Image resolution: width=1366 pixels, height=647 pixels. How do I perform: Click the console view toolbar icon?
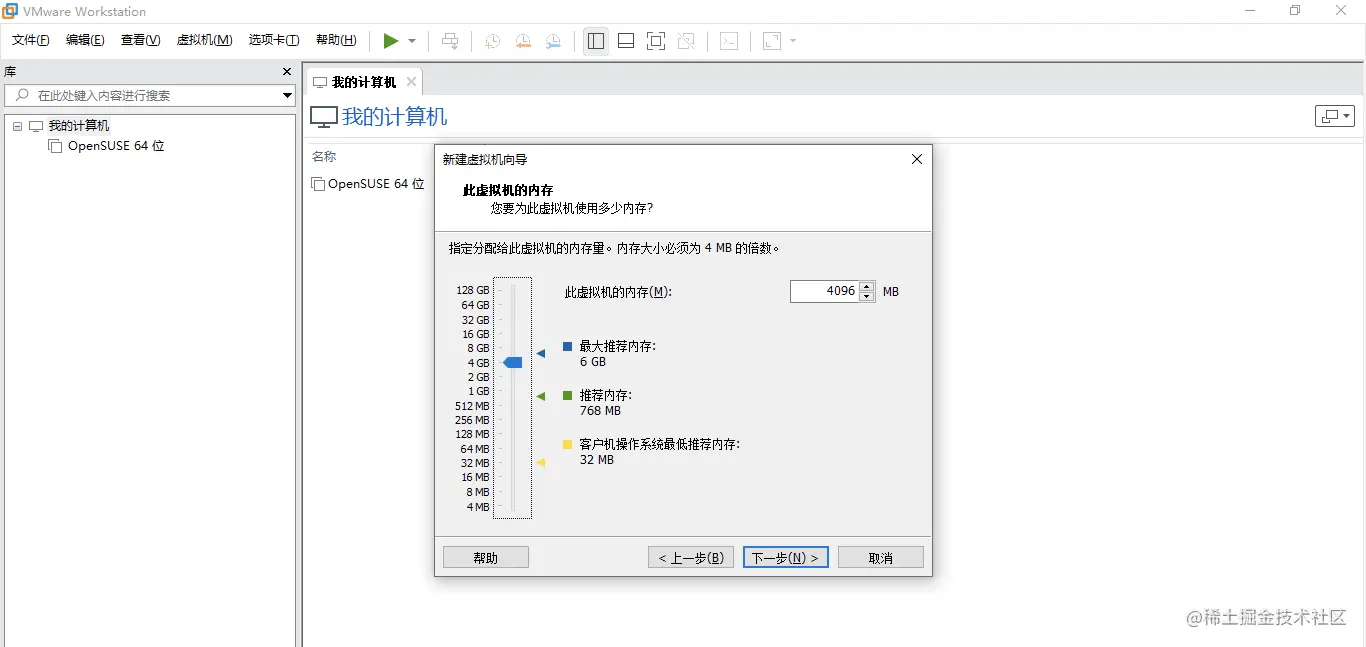730,41
